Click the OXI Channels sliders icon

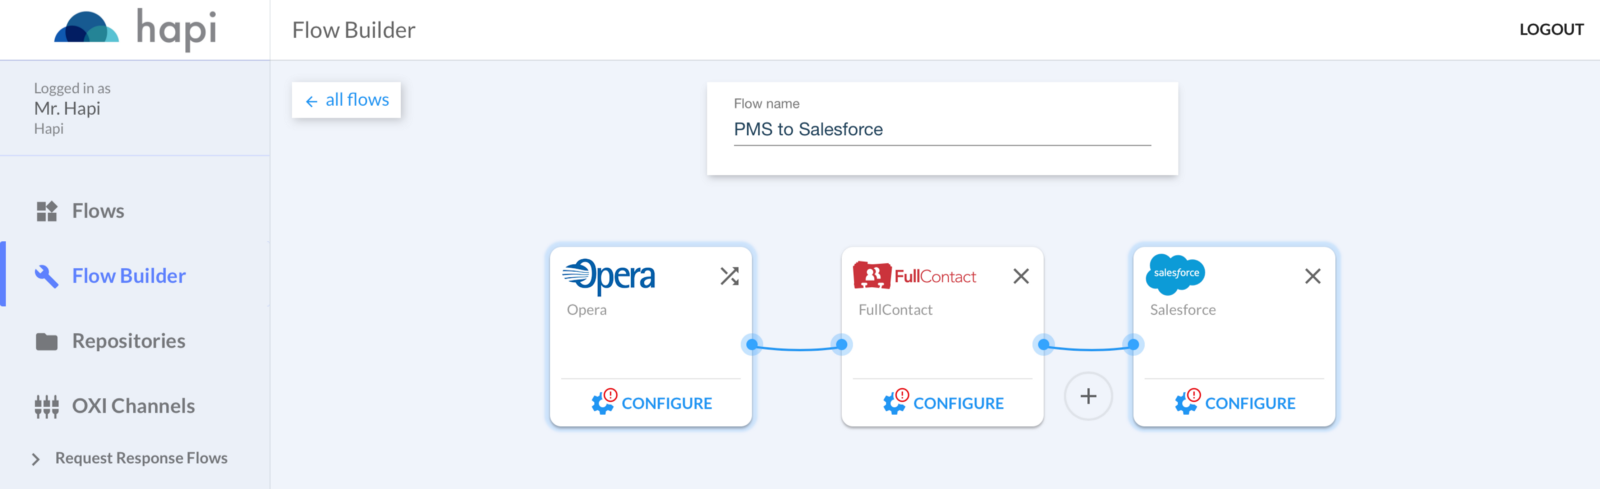coord(47,406)
